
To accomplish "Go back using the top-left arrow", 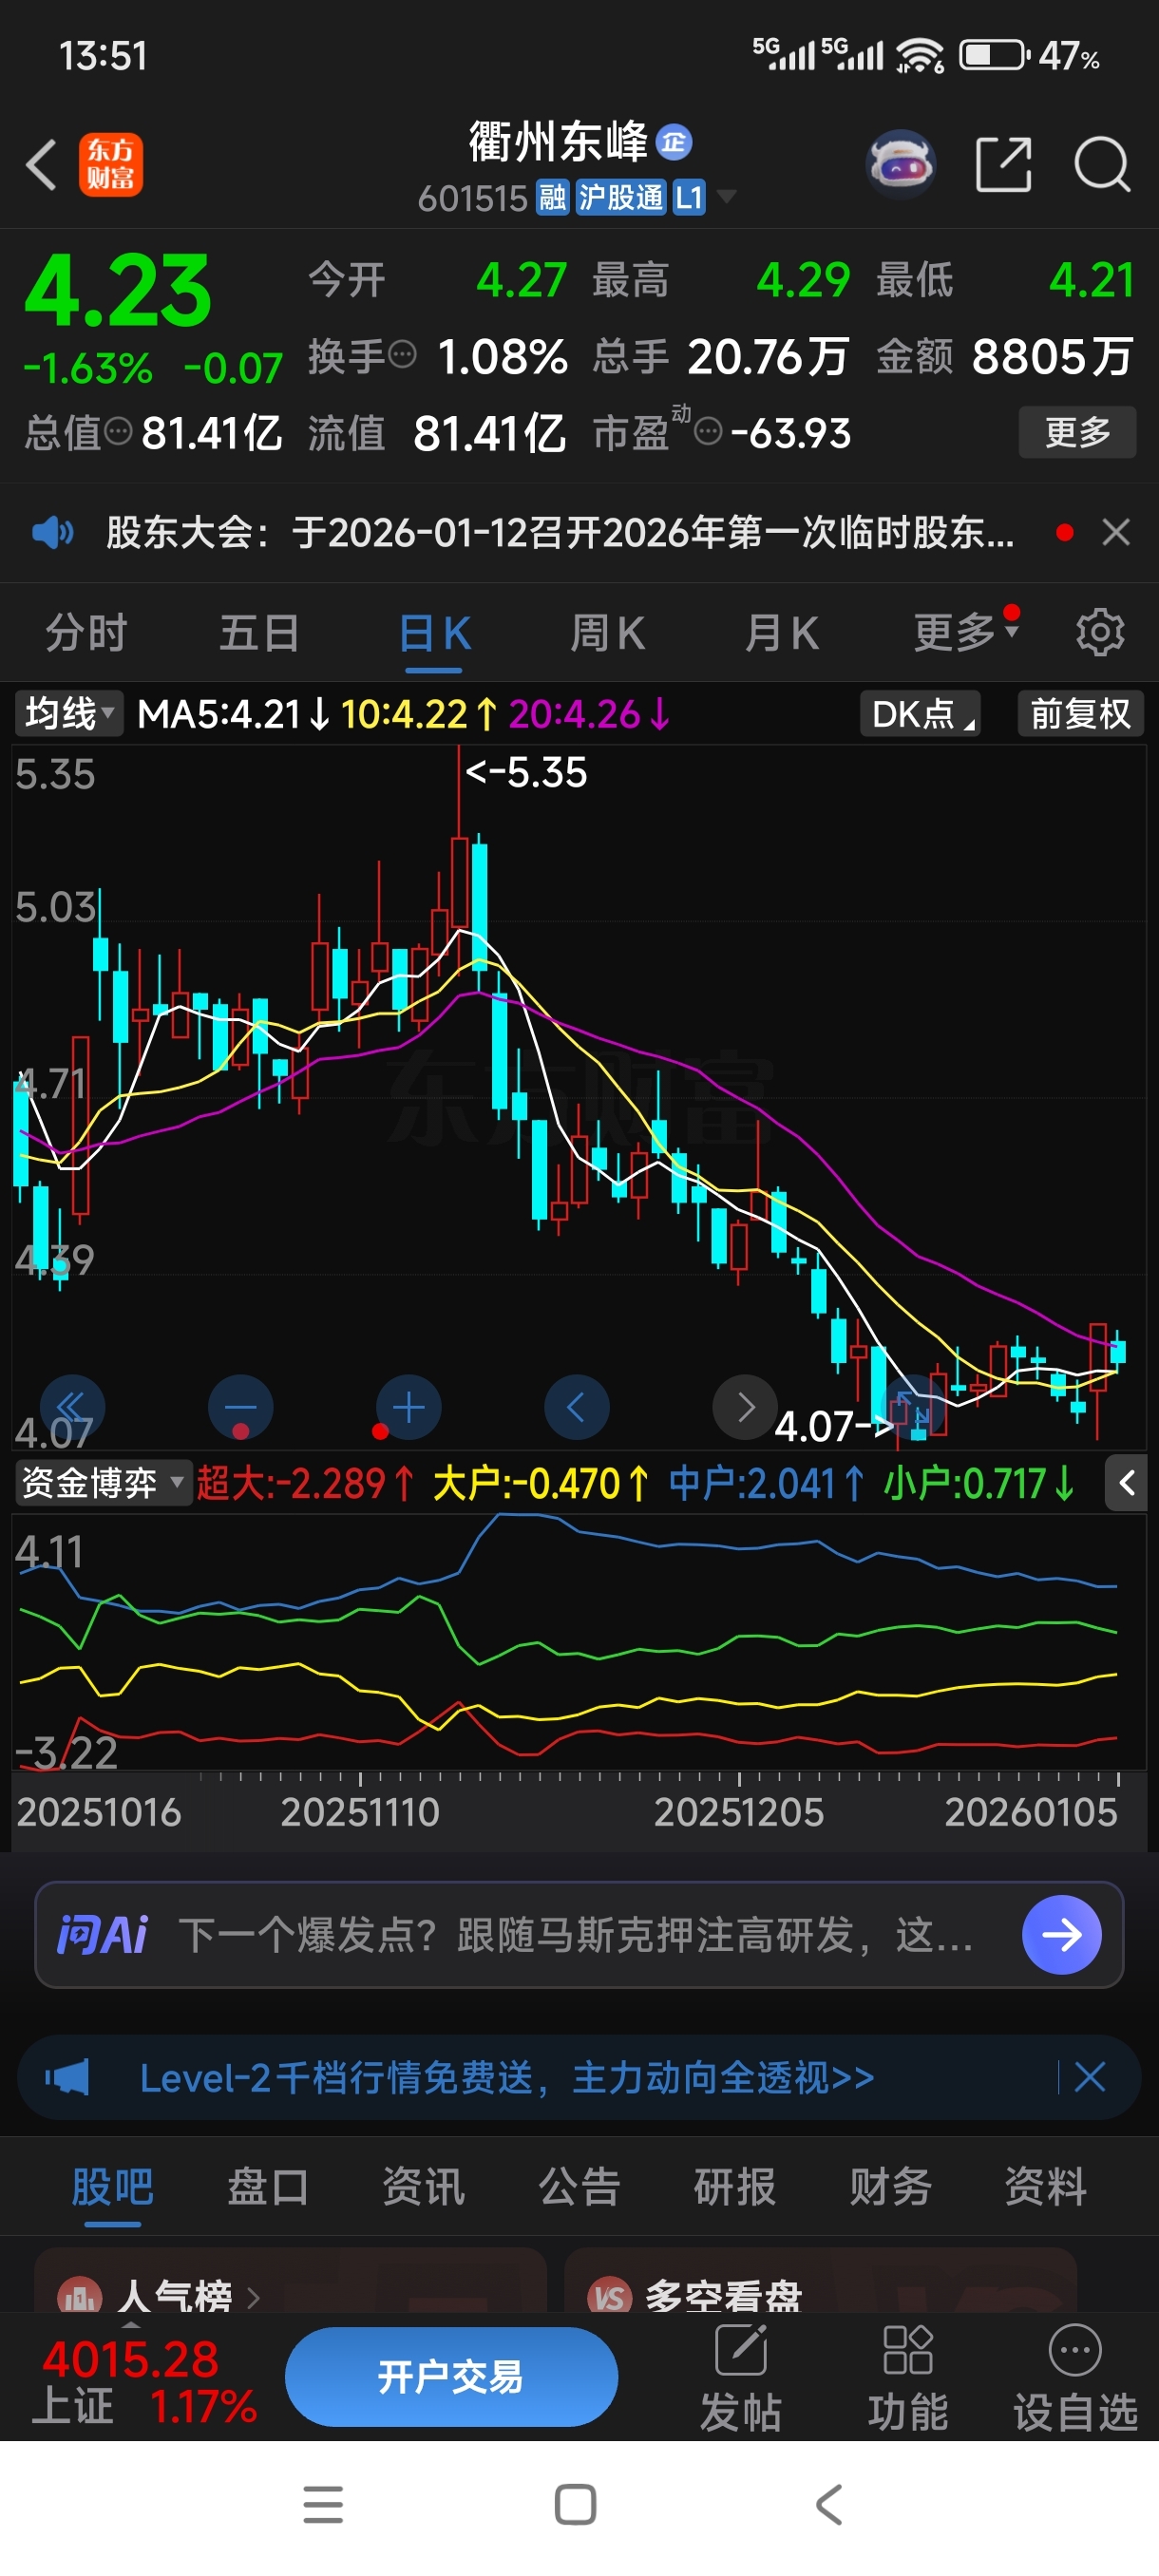I will 41,164.
